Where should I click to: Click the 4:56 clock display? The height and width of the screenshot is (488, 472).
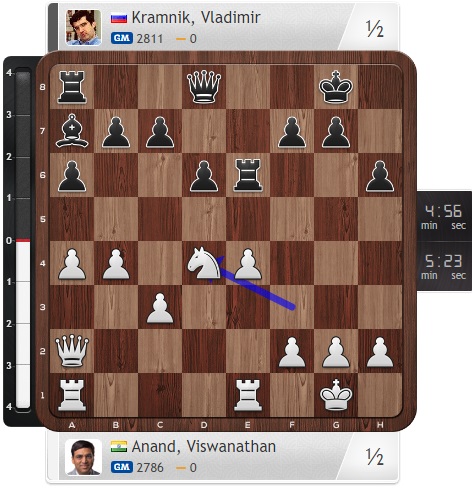pos(444,217)
